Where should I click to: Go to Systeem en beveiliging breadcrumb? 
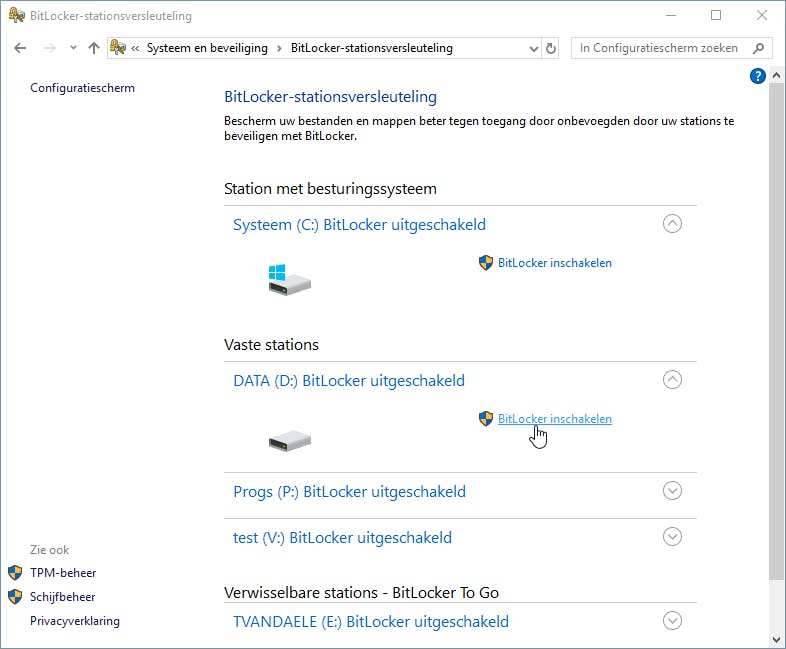click(x=209, y=48)
